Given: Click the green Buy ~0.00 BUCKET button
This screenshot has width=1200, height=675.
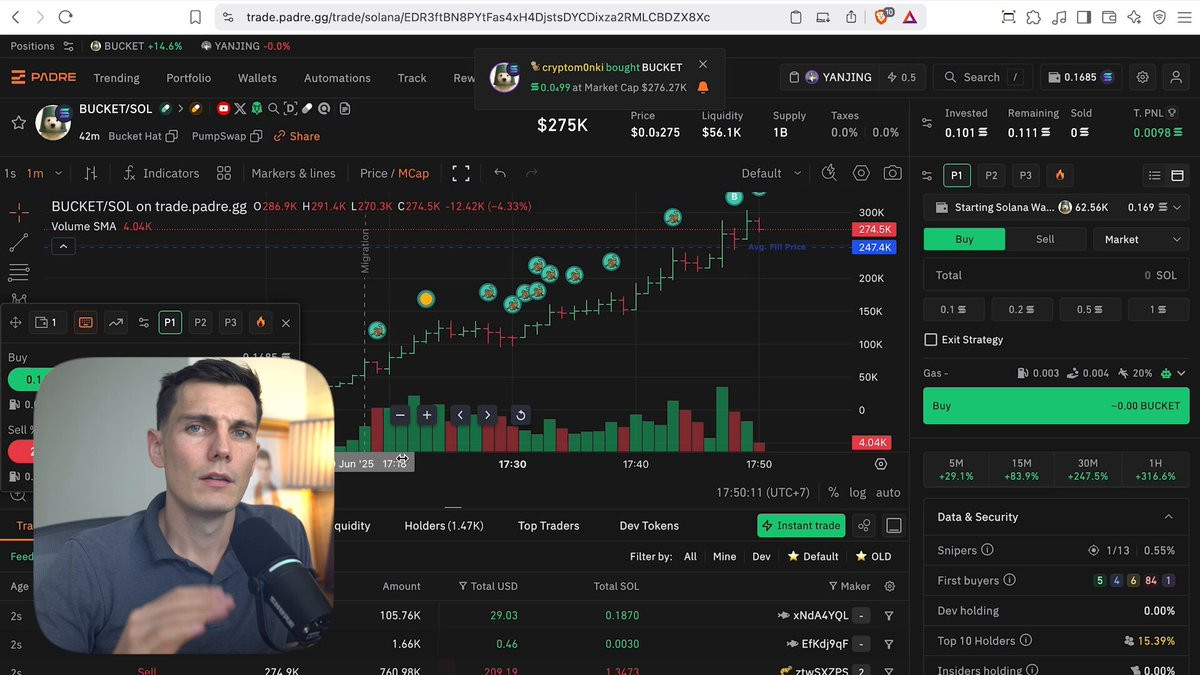Looking at the screenshot, I should (x=1056, y=406).
